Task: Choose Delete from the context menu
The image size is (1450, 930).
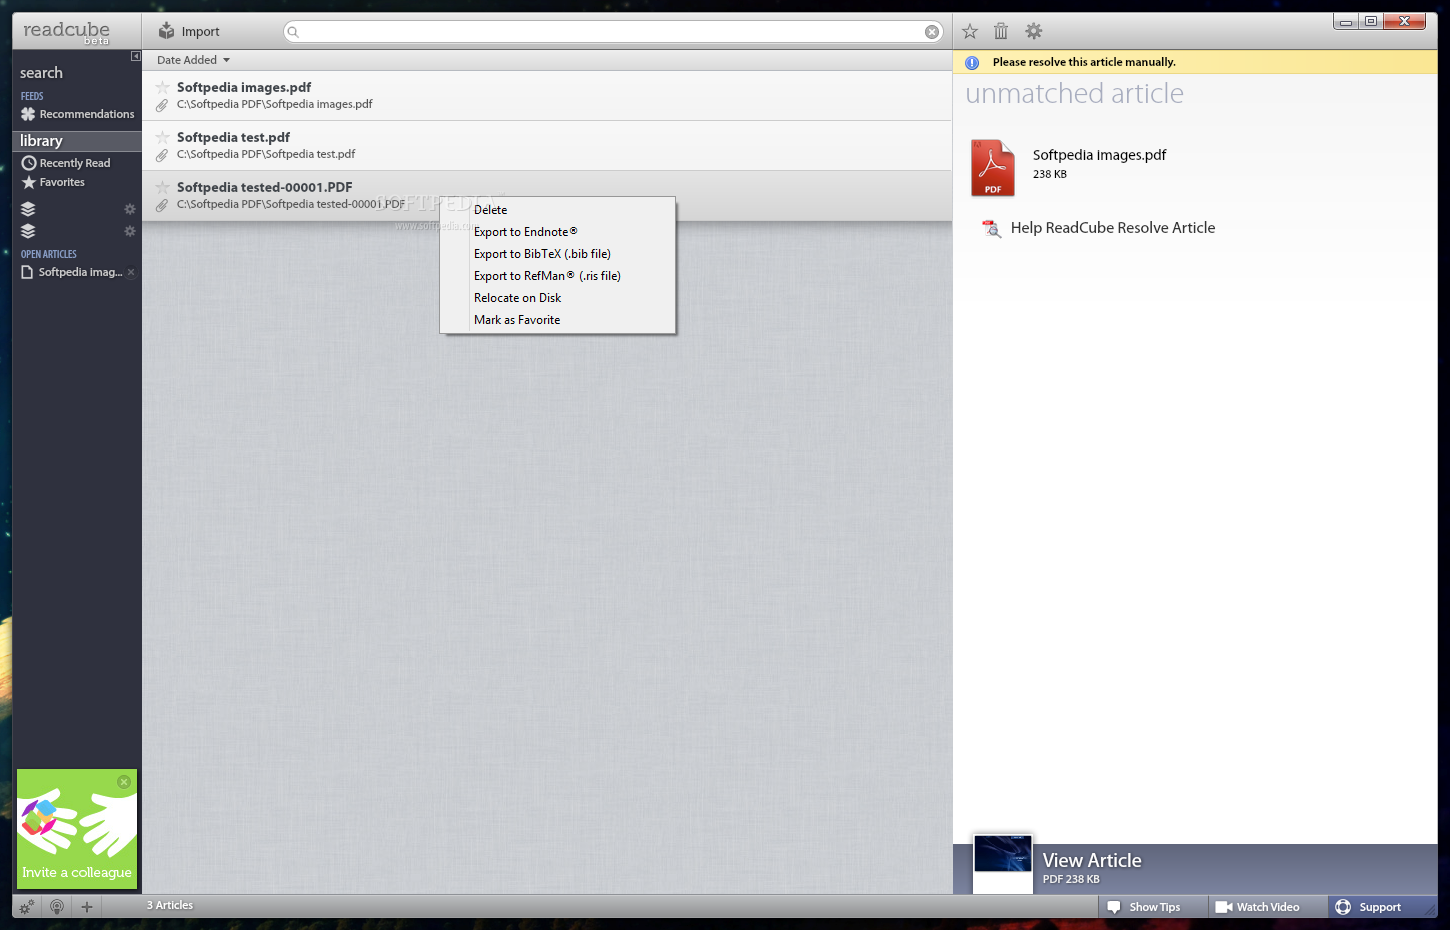Action: (x=558, y=210)
